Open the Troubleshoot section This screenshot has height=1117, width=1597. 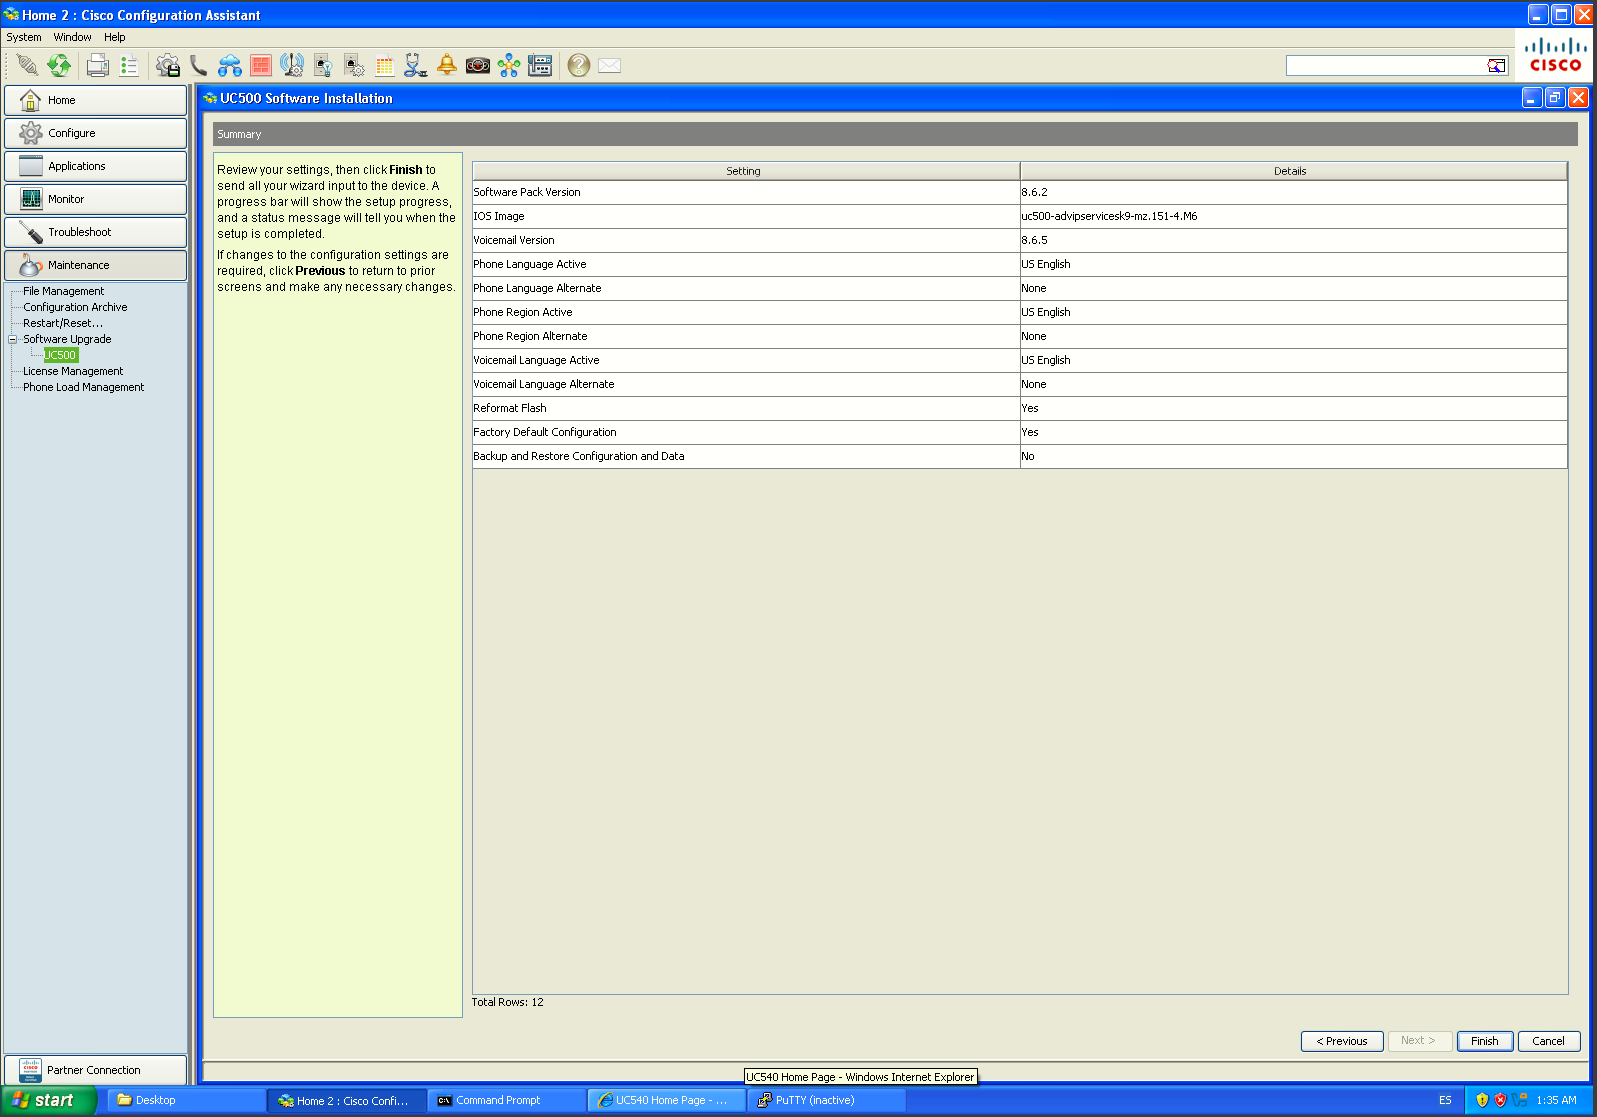(95, 232)
